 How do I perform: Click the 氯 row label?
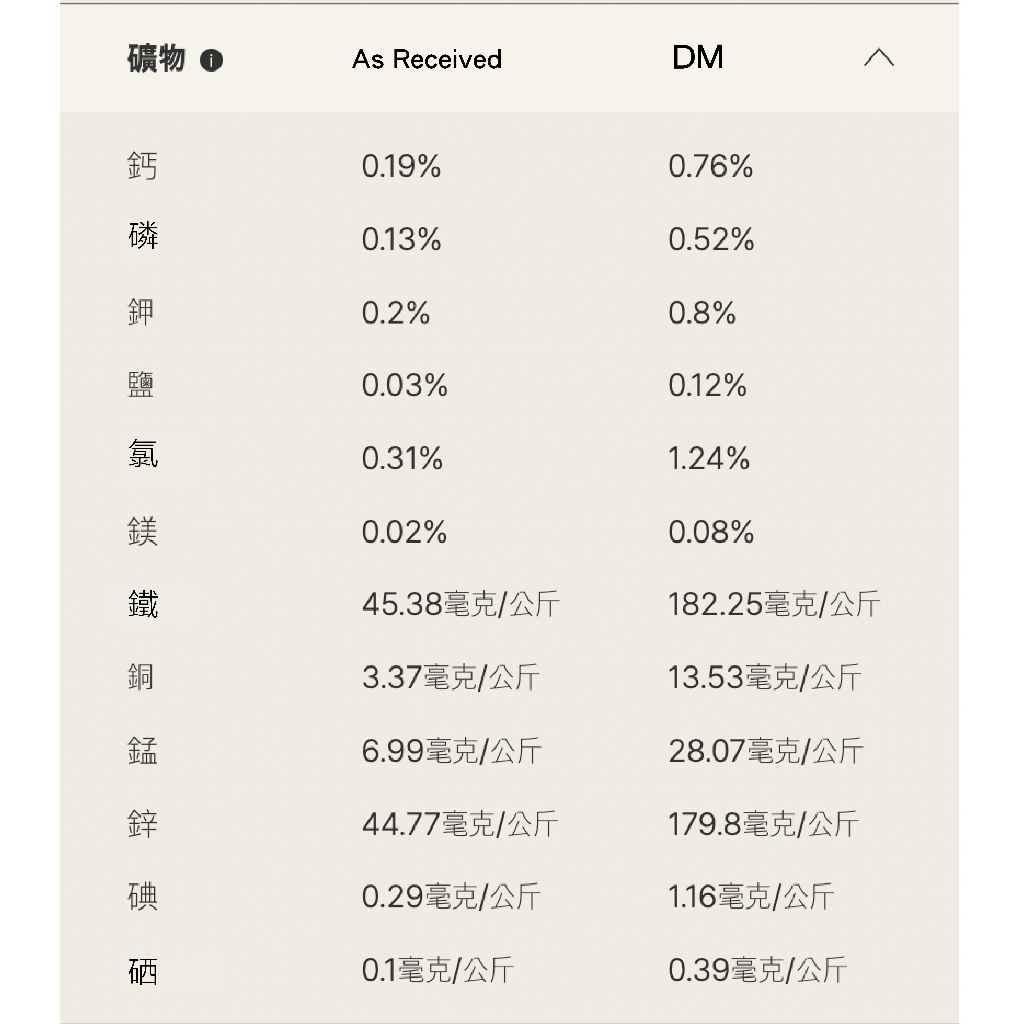tap(143, 458)
